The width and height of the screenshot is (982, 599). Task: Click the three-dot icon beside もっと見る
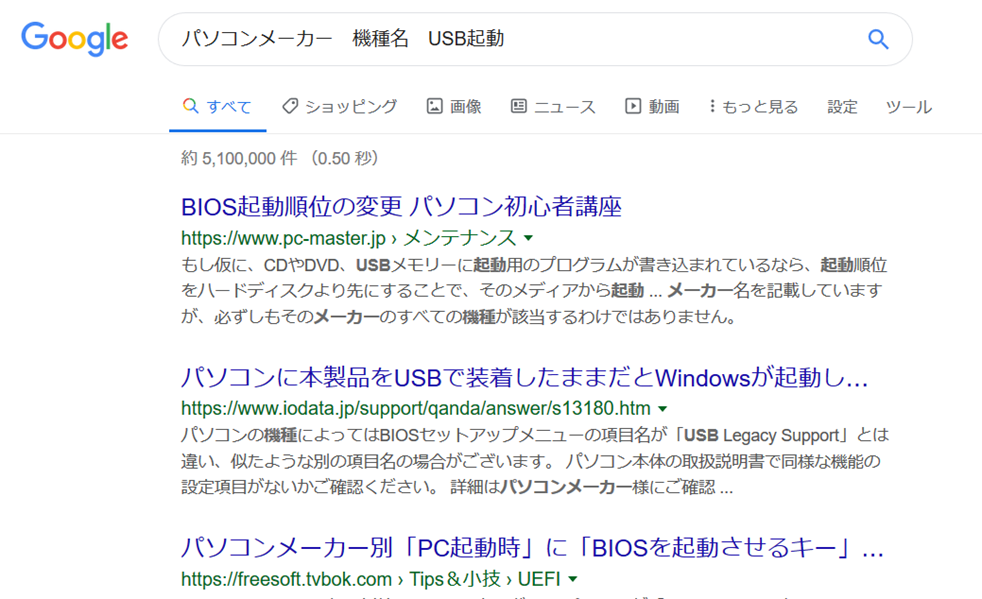point(712,106)
